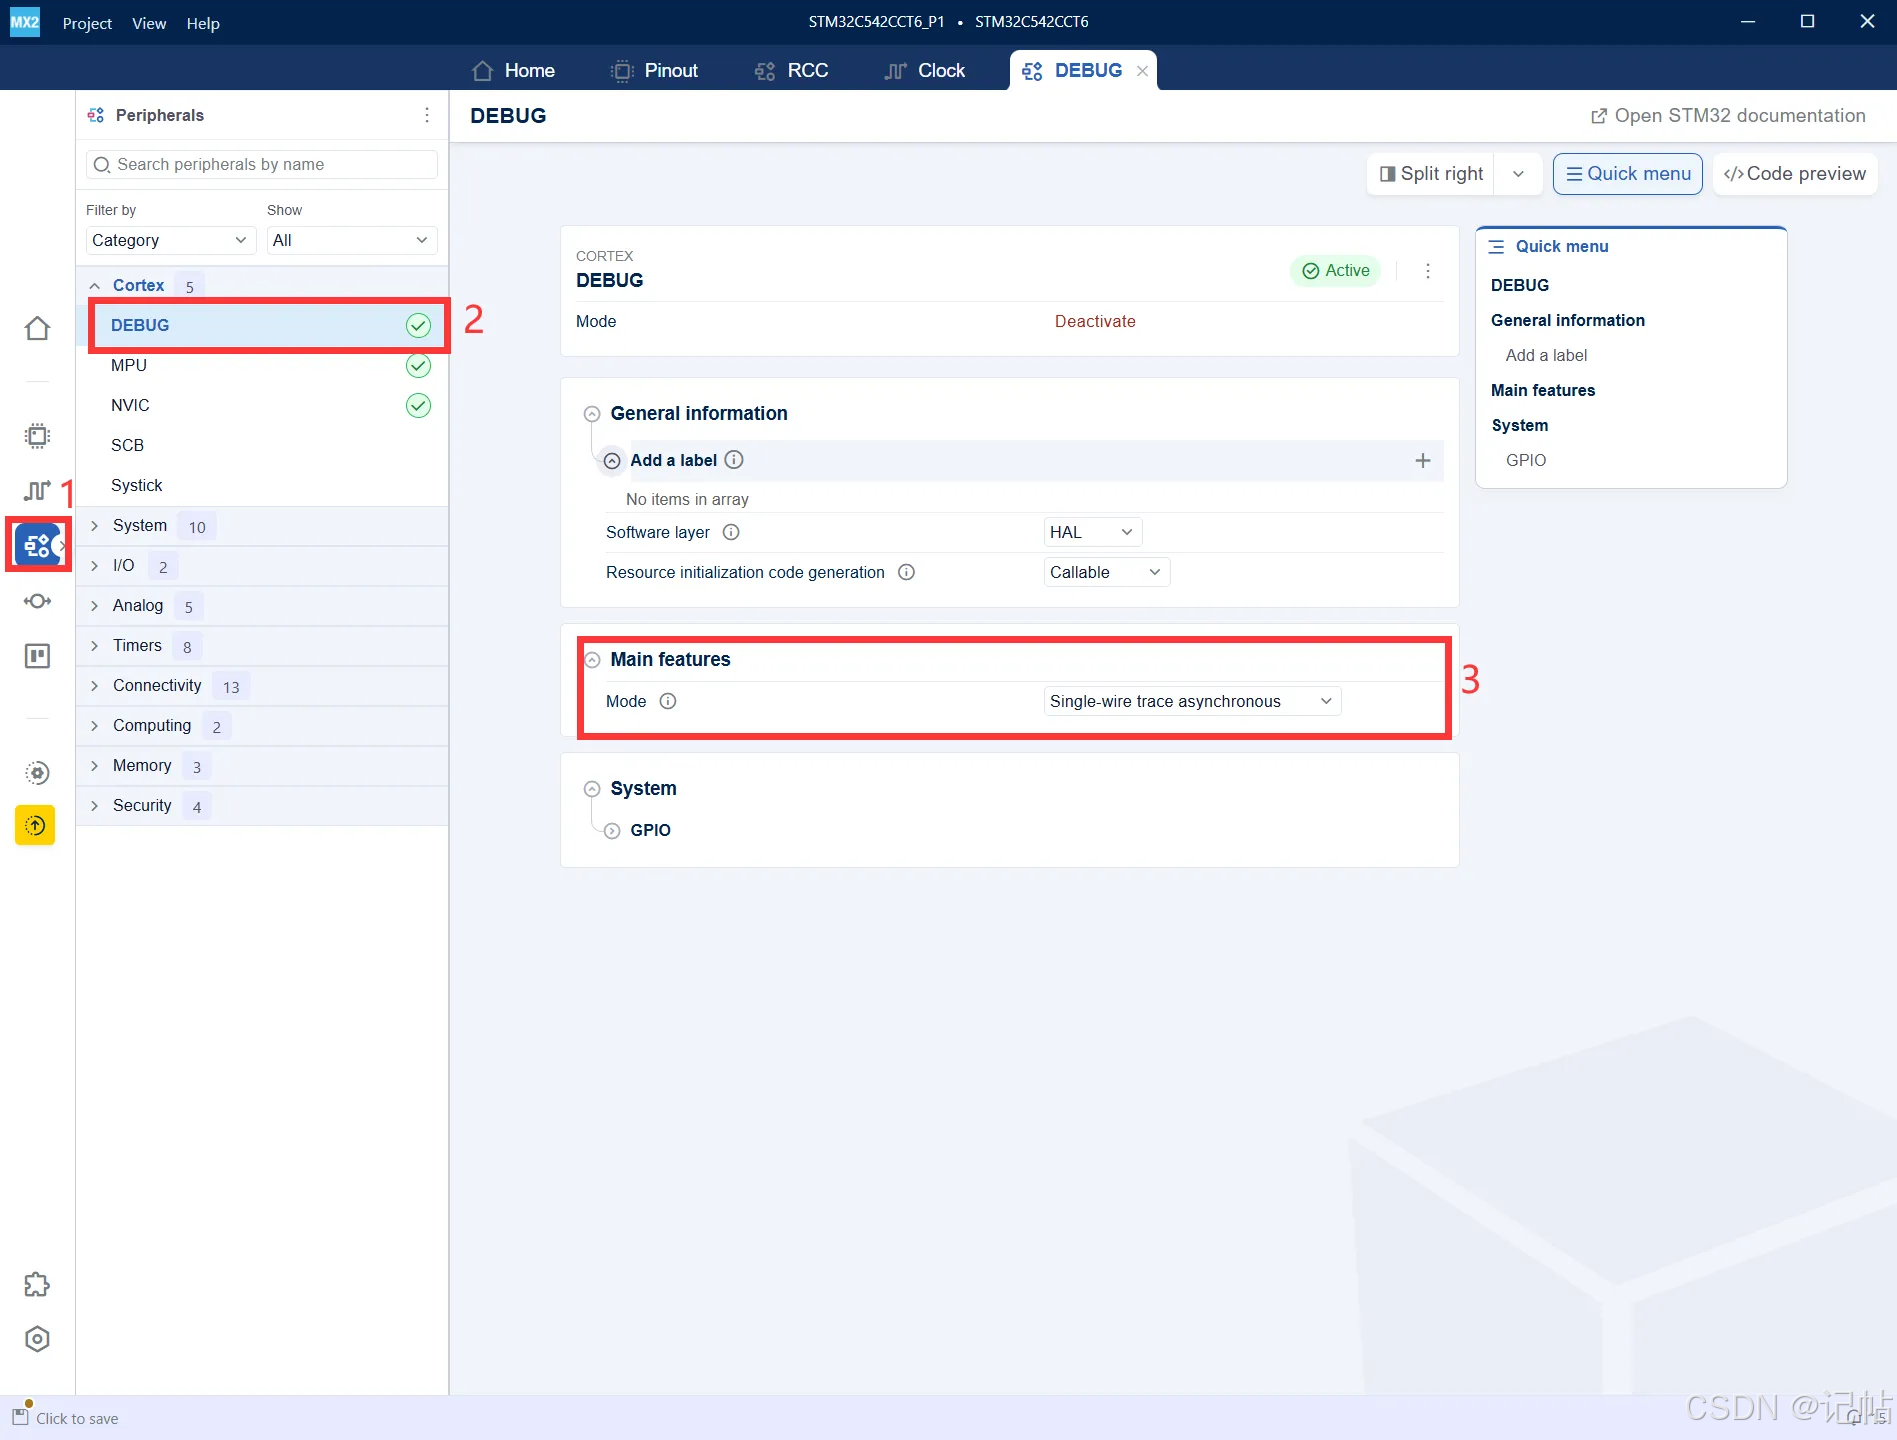Expand the Security category
Image resolution: width=1897 pixels, height=1440 pixels.
point(95,806)
